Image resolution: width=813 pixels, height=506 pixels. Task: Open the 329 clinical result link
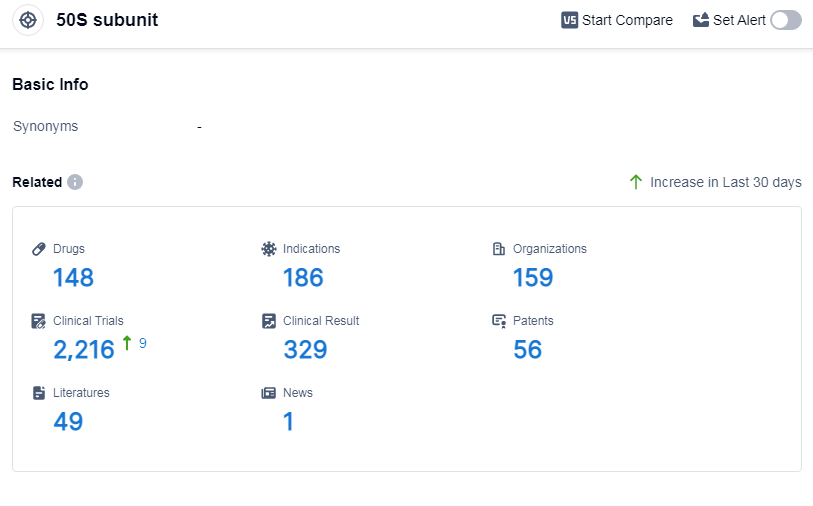click(x=305, y=350)
